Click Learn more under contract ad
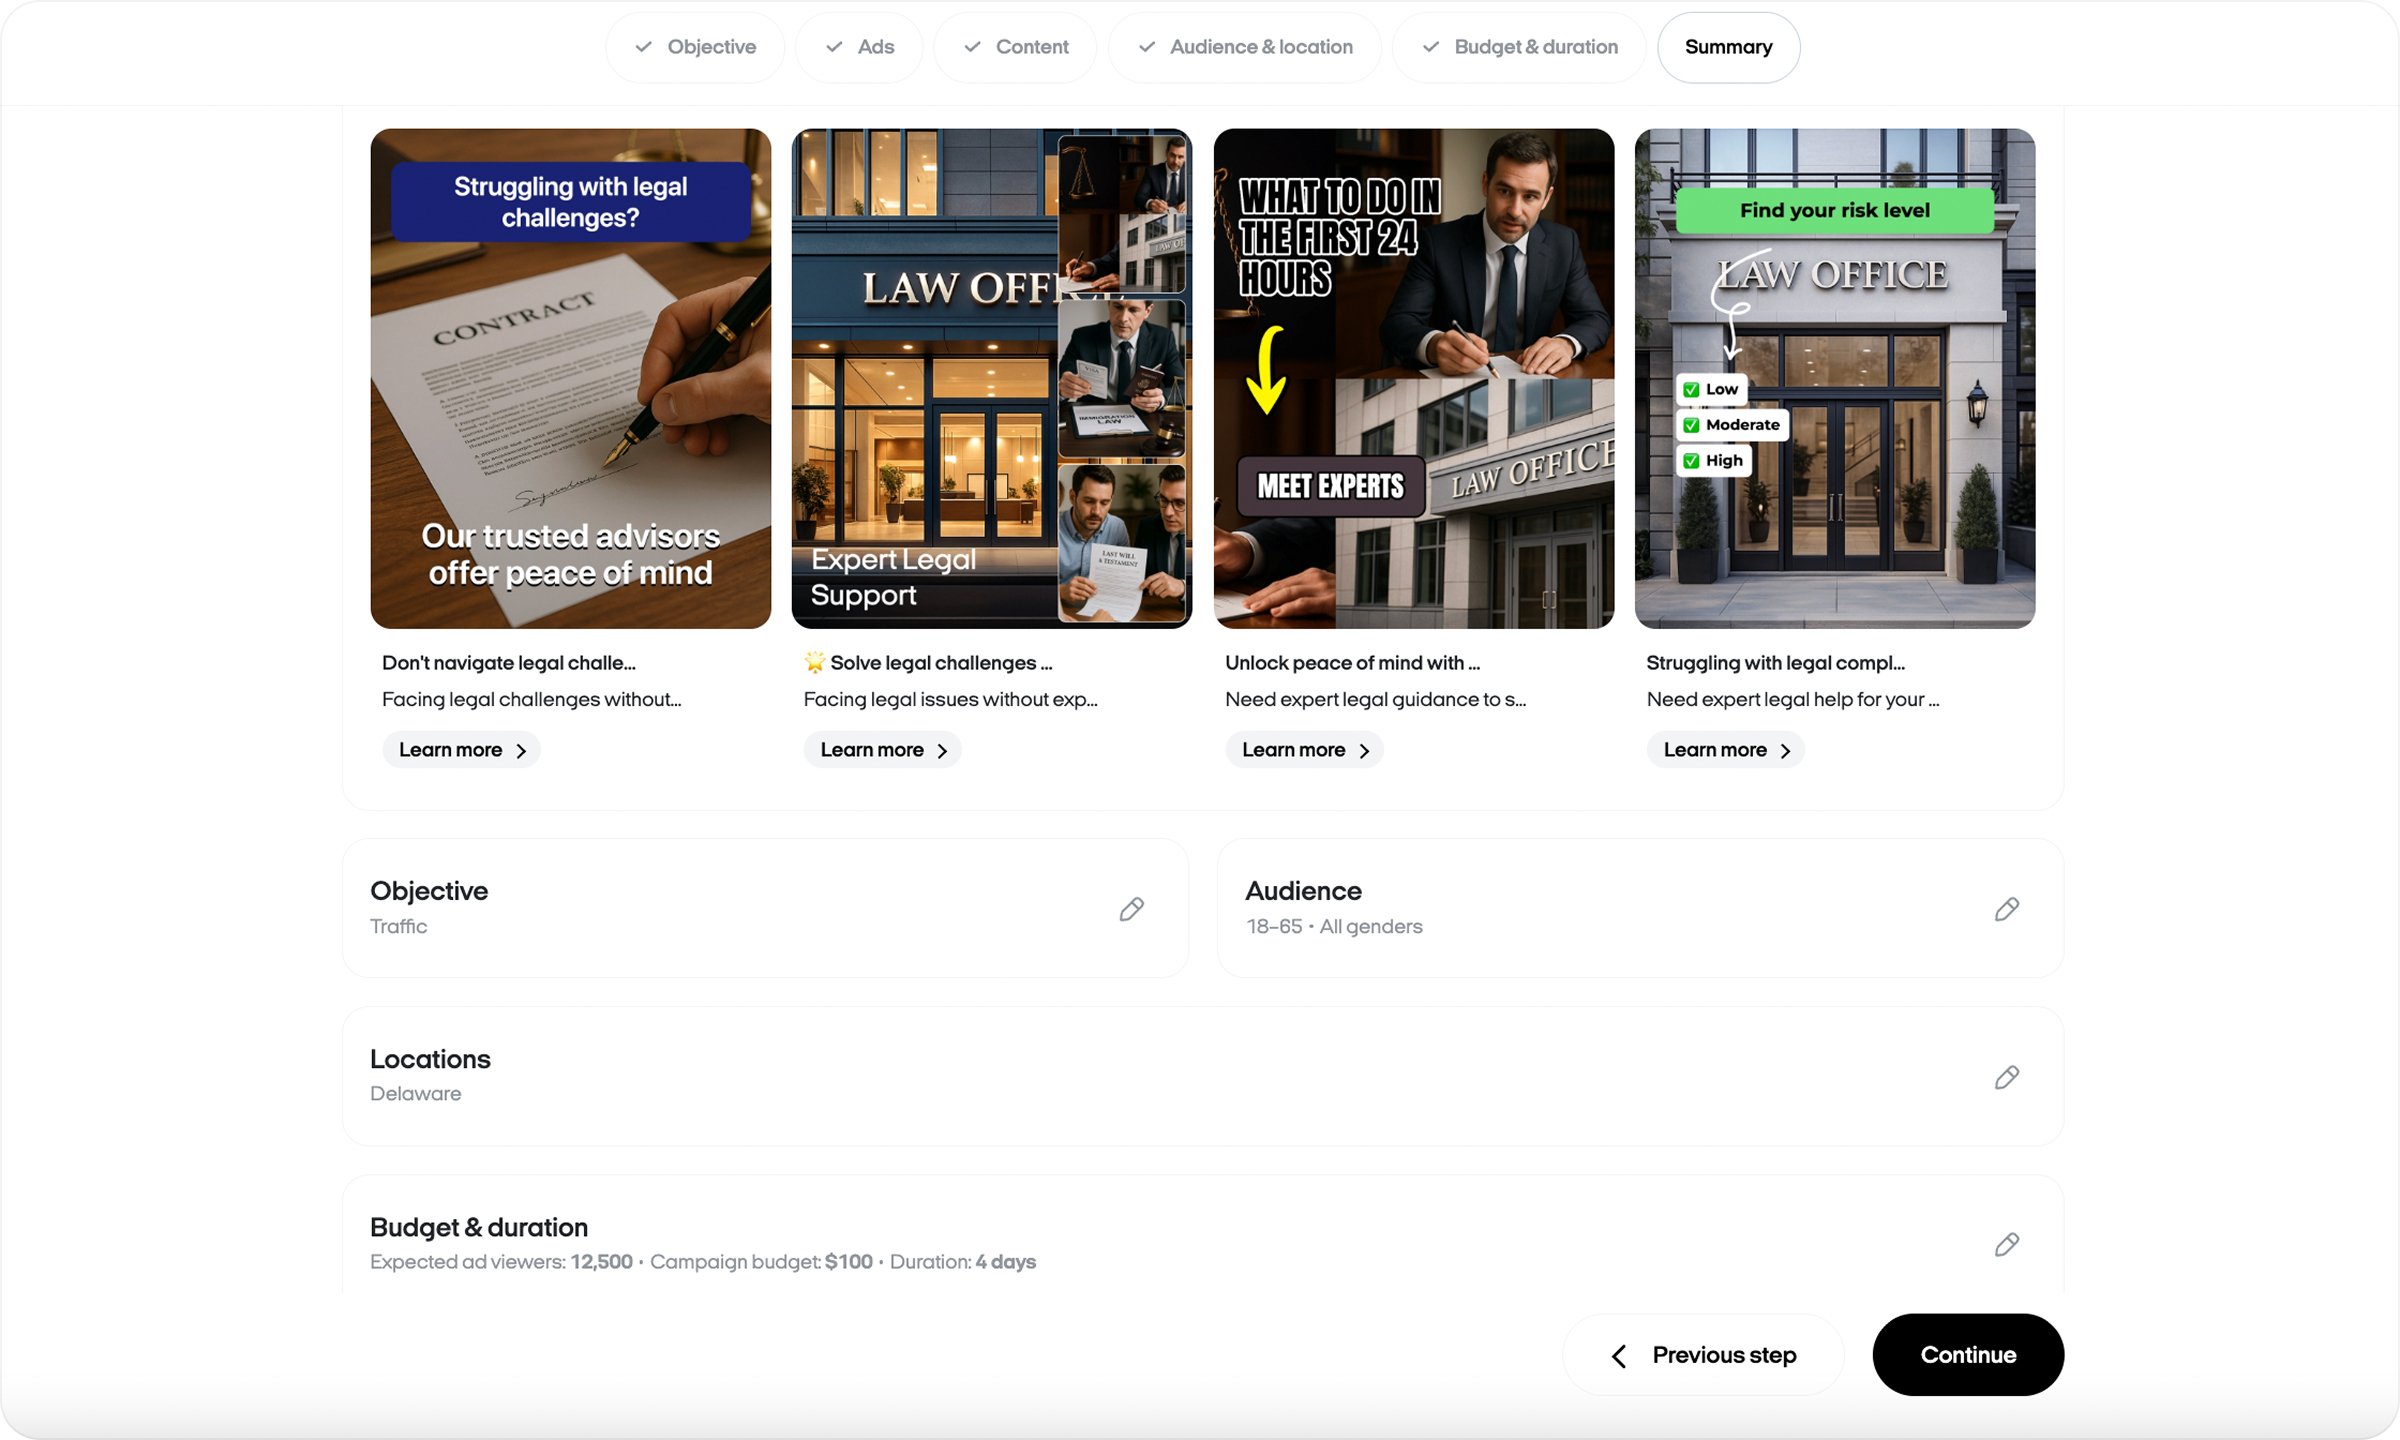This screenshot has width=2400, height=1440. tap(461, 750)
